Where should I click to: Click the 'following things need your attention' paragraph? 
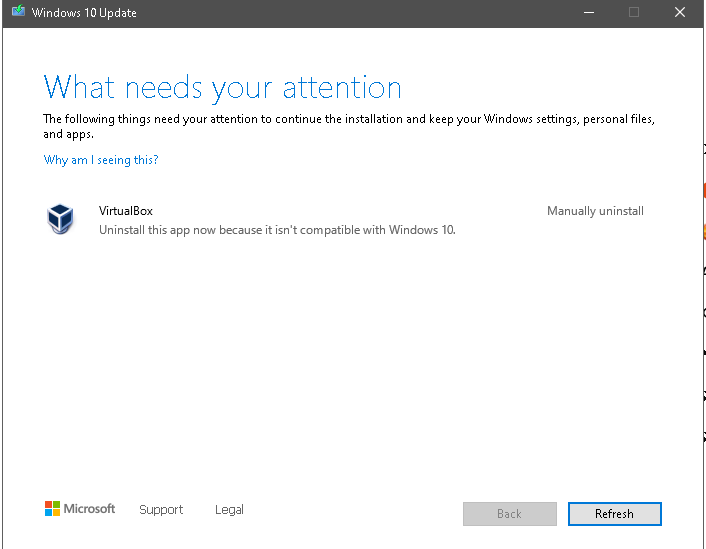(349, 126)
